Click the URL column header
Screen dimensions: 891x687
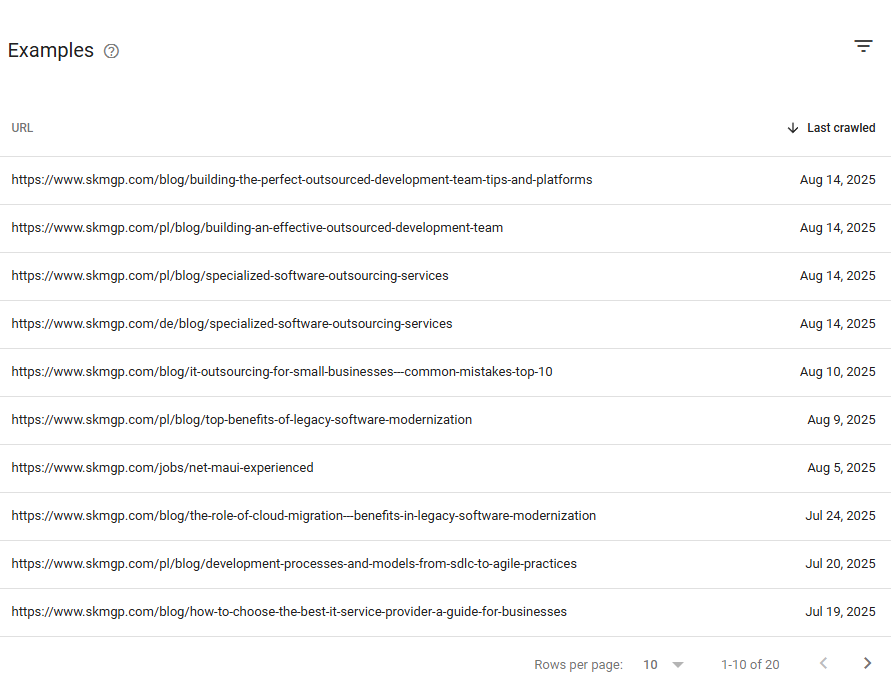[22, 127]
